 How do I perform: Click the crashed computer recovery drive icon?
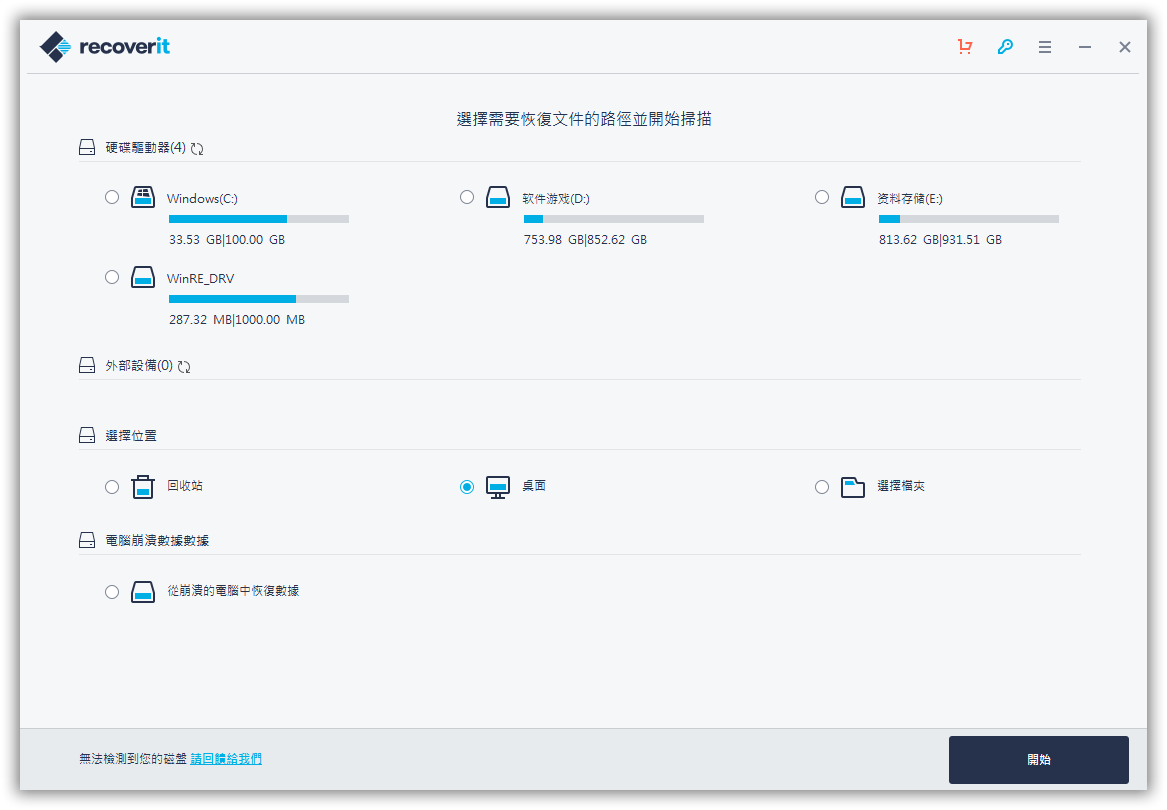tap(142, 591)
